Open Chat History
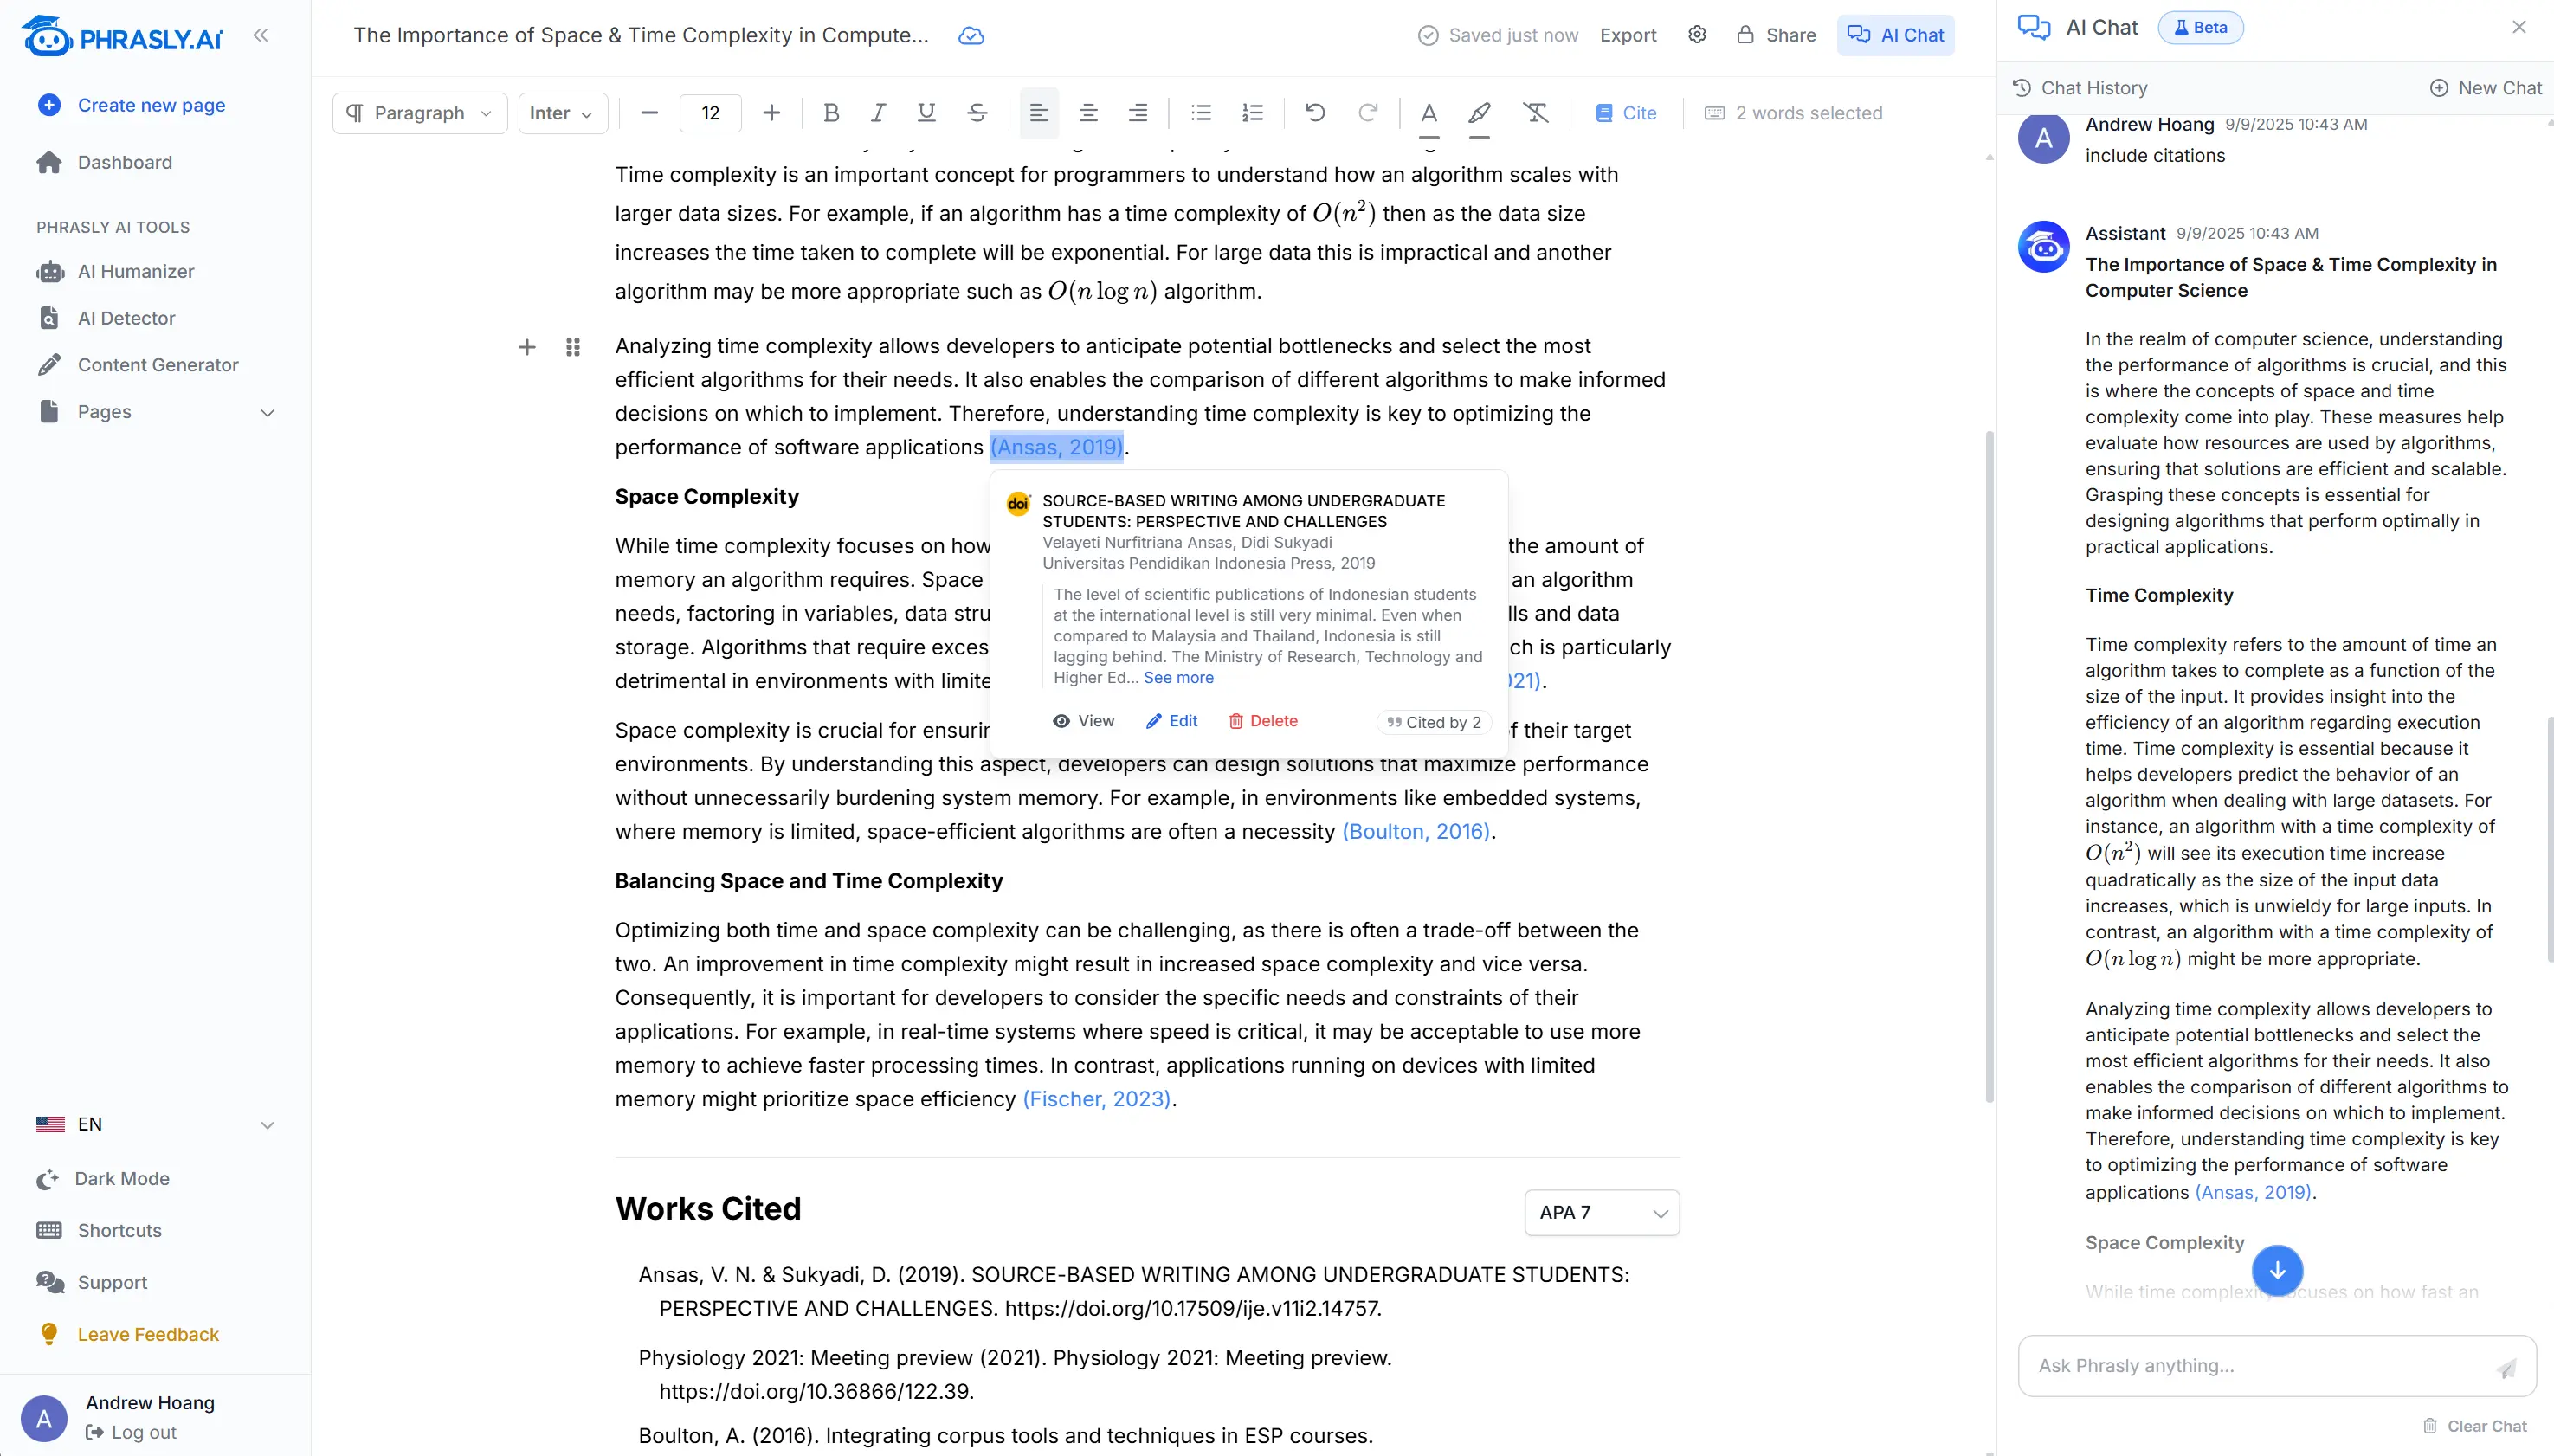This screenshot has width=2554, height=1456. coord(2080,88)
